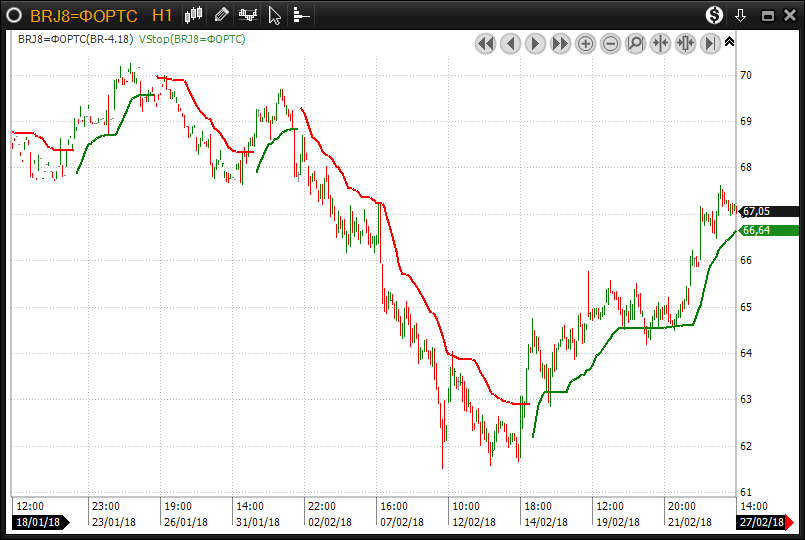
Task: Open the BRJ8=ФОРТС instrument selector
Action: click(84, 16)
